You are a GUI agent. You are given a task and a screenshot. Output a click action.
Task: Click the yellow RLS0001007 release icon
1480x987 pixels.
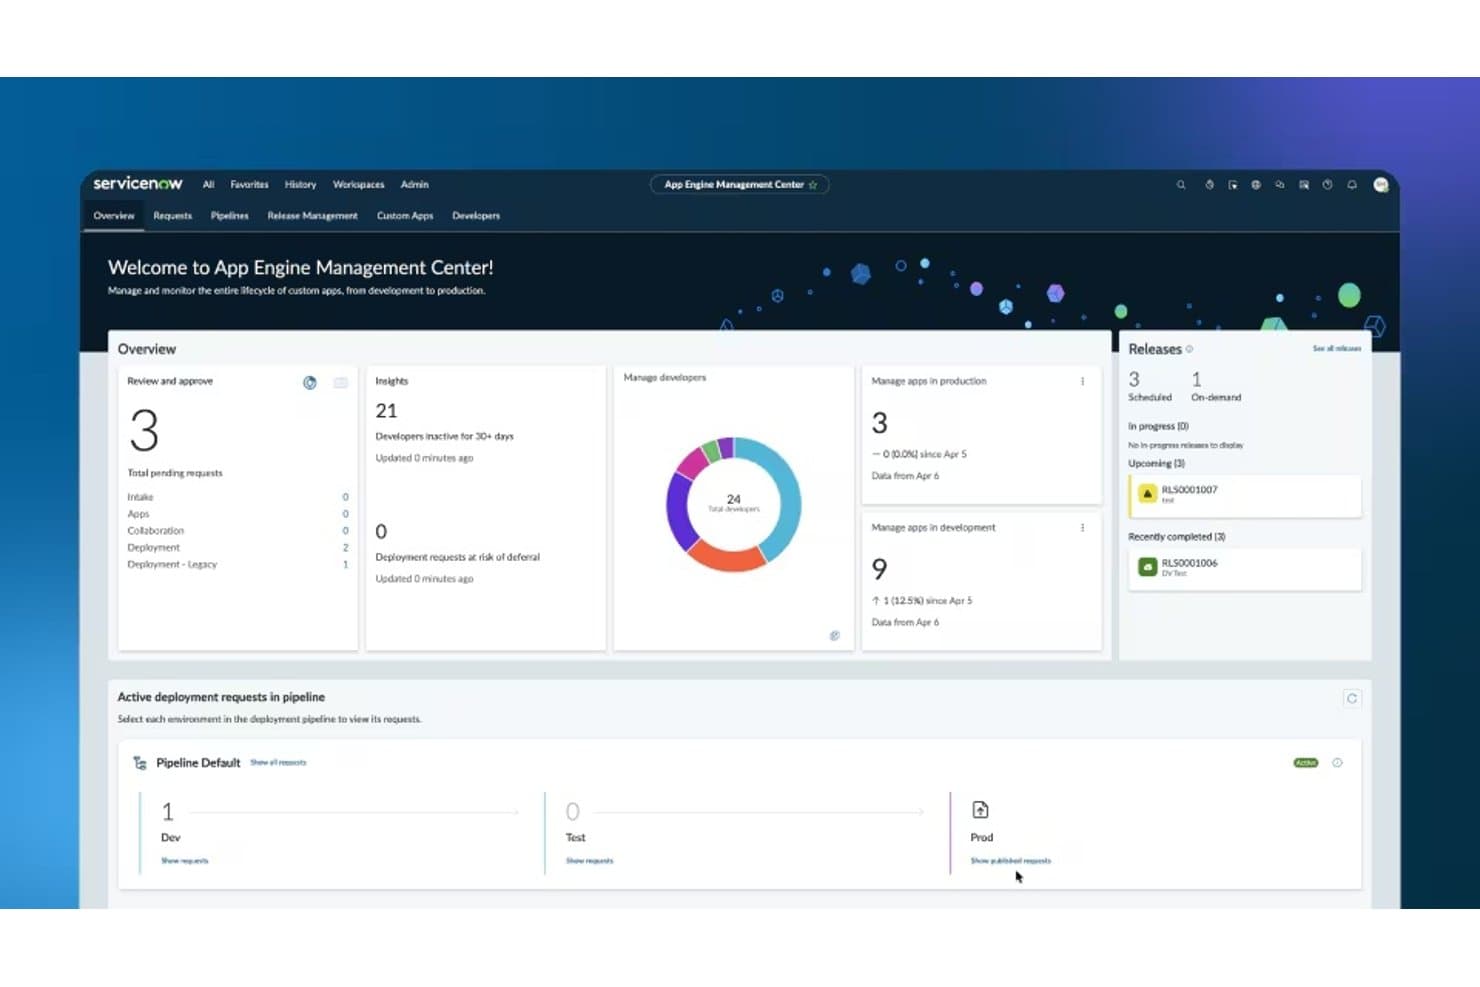(x=1148, y=494)
